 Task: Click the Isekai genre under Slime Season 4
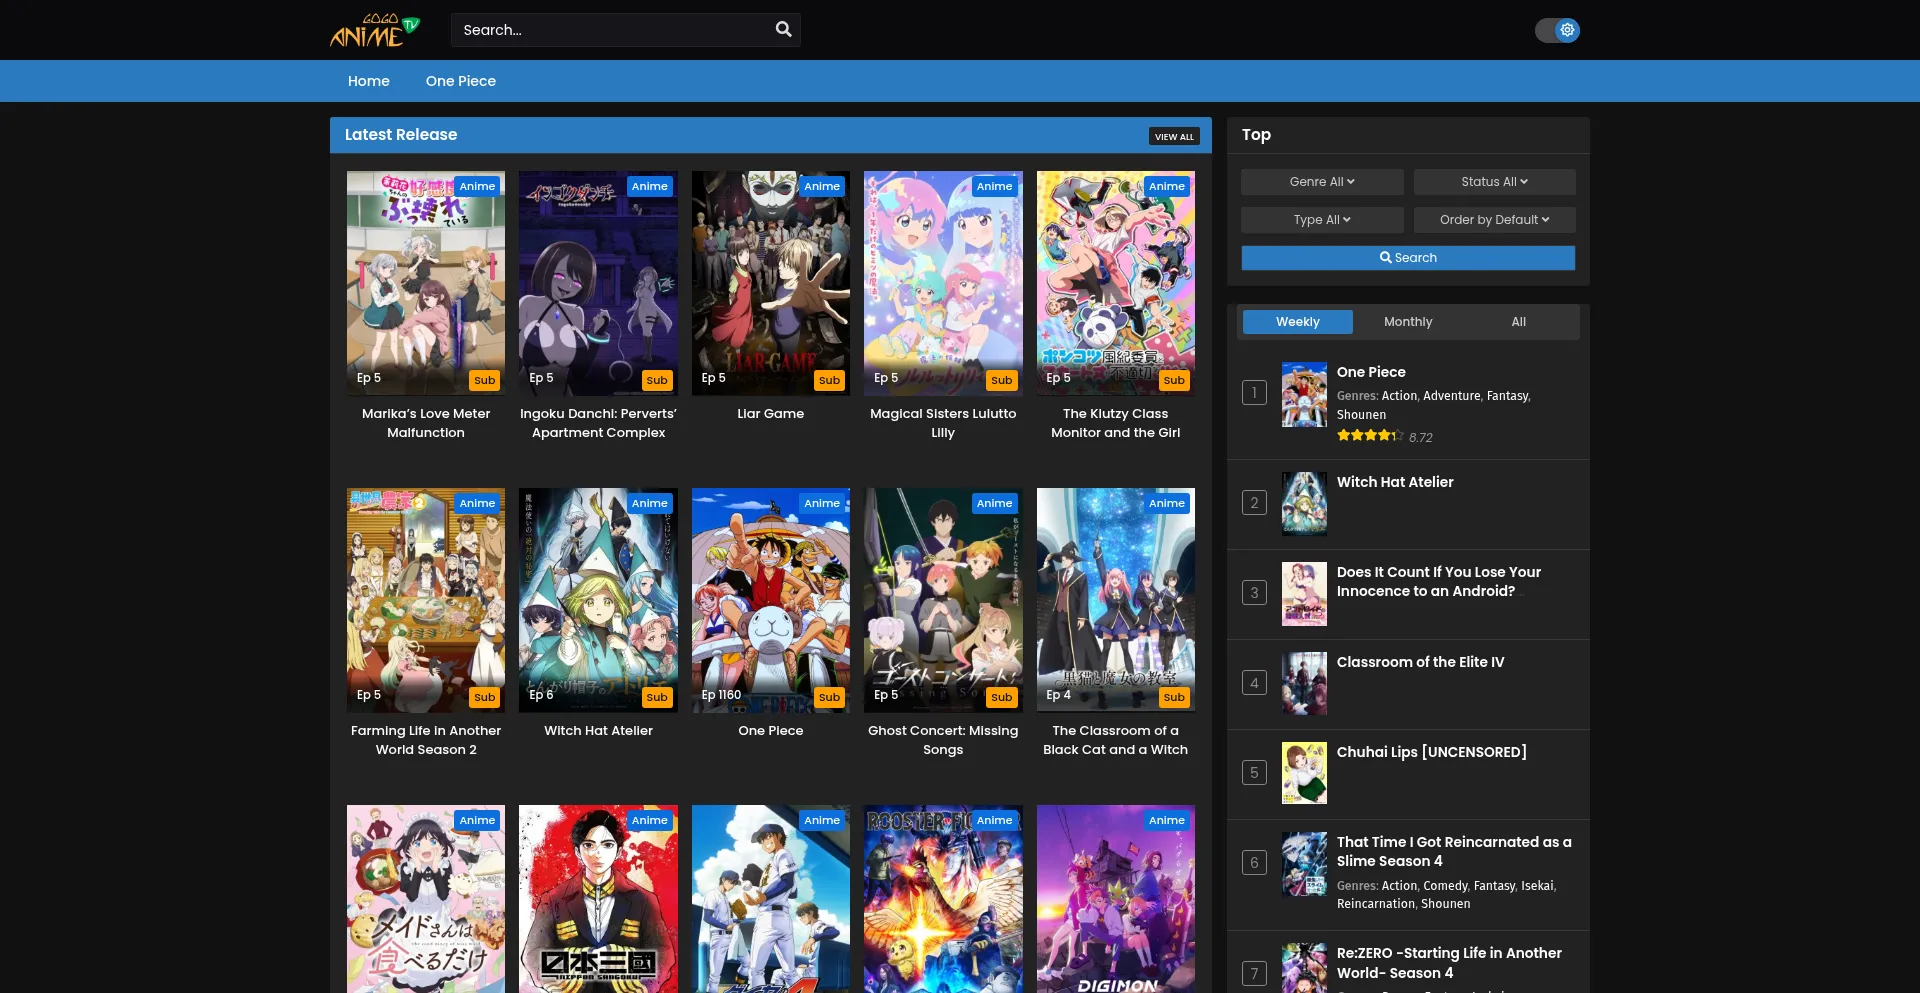1538,886
